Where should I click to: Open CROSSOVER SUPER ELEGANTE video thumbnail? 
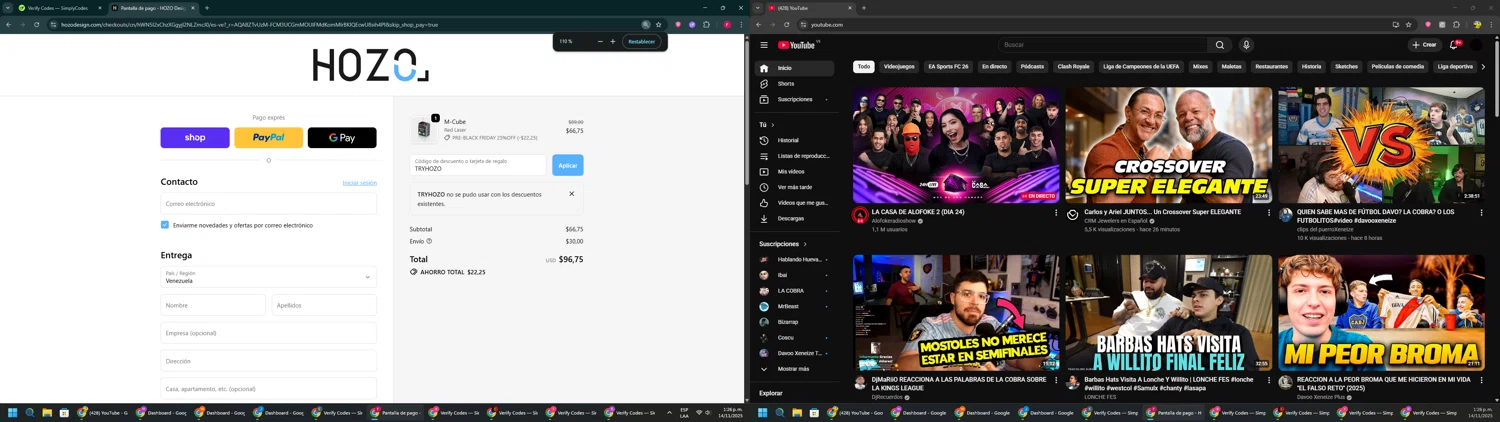(1169, 145)
